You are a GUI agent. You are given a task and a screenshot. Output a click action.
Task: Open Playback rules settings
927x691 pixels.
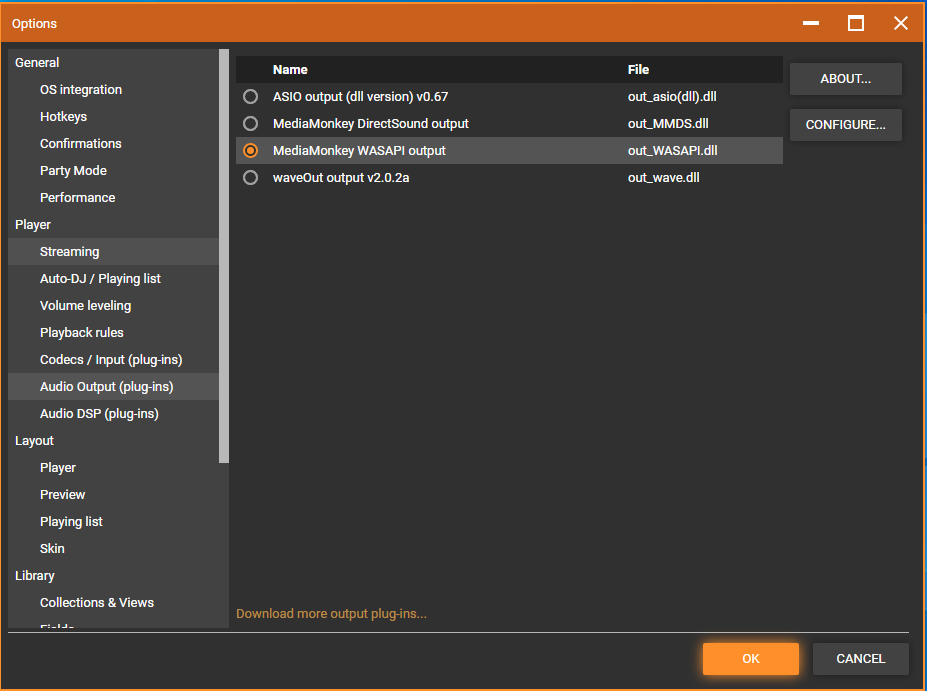pyautogui.click(x=114, y=333)
